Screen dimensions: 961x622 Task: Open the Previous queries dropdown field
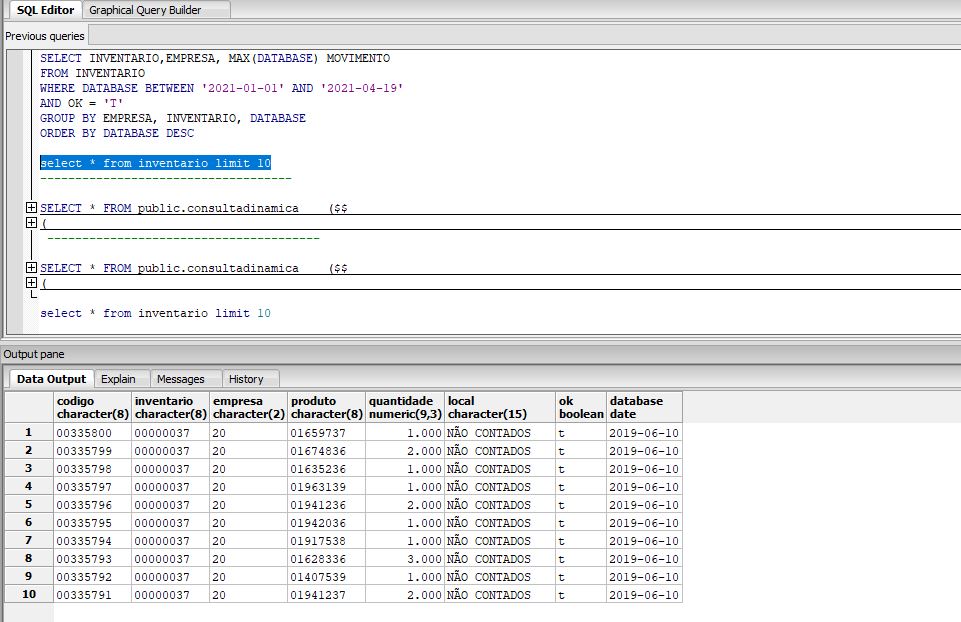(480, 35)
